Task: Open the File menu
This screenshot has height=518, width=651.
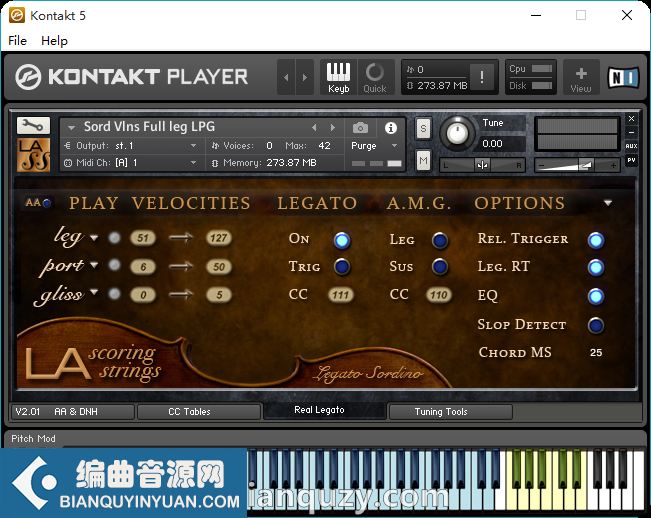Action: 17,41
